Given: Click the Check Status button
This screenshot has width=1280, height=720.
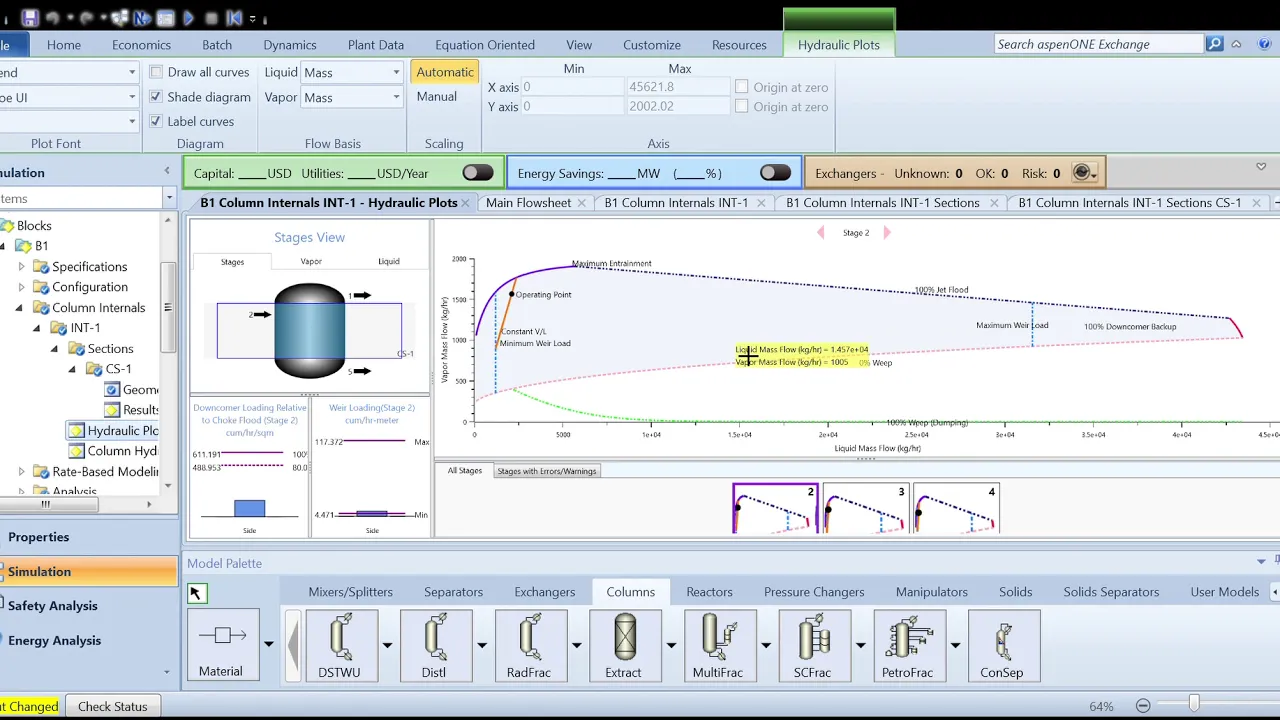Looking at the screenshot, I should coord(112,706).
